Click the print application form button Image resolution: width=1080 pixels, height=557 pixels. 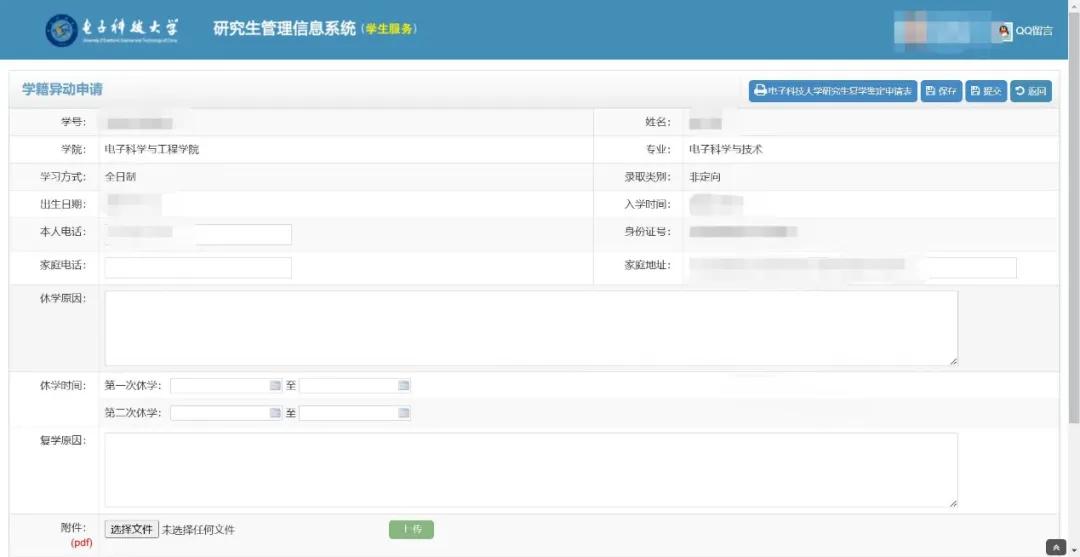click(833, 91)
